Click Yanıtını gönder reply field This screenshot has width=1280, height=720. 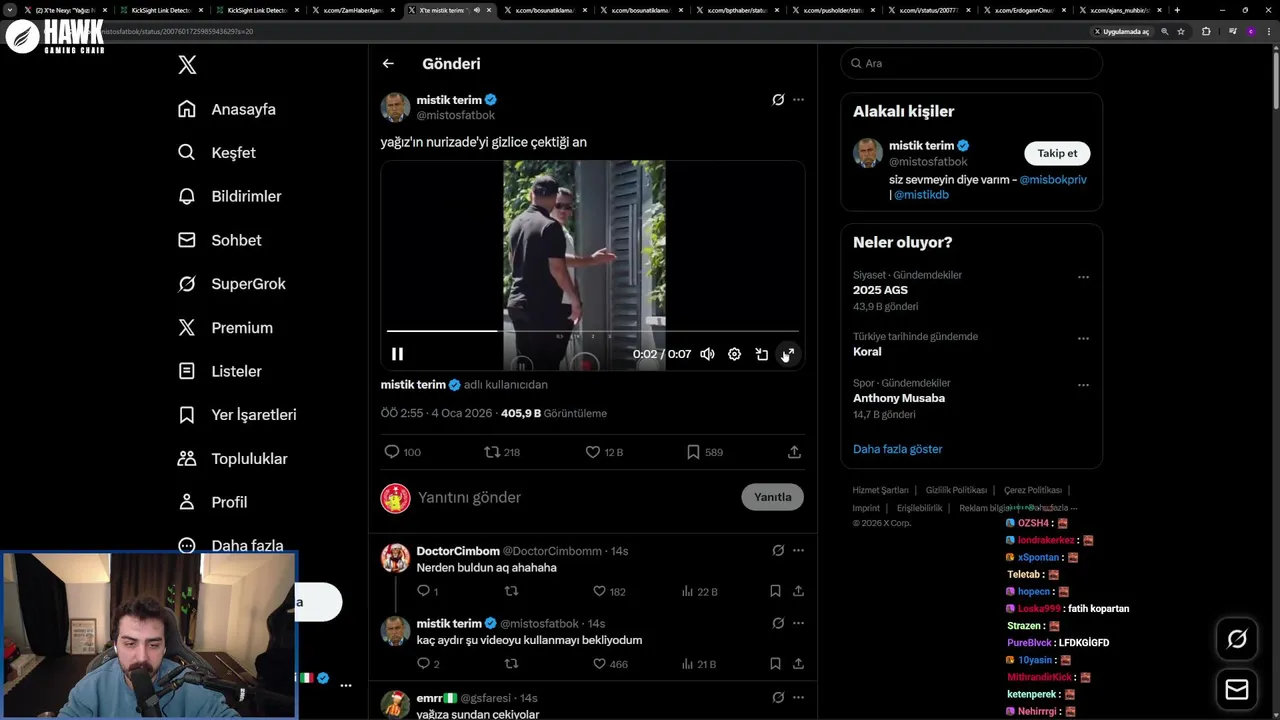pos(575,497)
